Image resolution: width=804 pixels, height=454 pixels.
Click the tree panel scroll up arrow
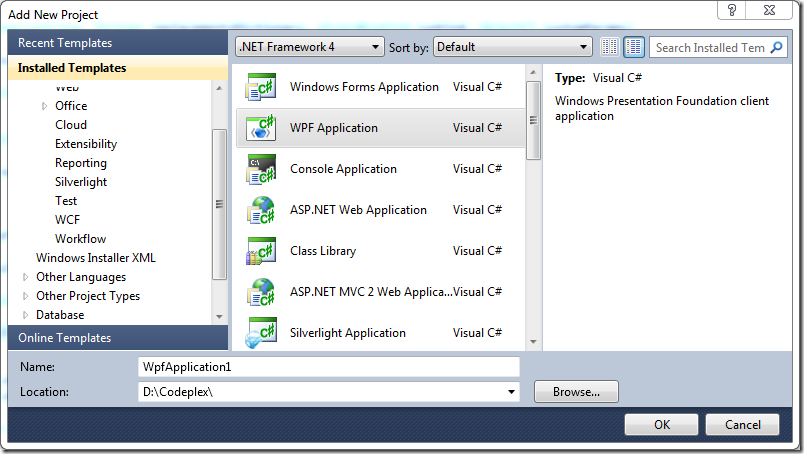point(219,88)
